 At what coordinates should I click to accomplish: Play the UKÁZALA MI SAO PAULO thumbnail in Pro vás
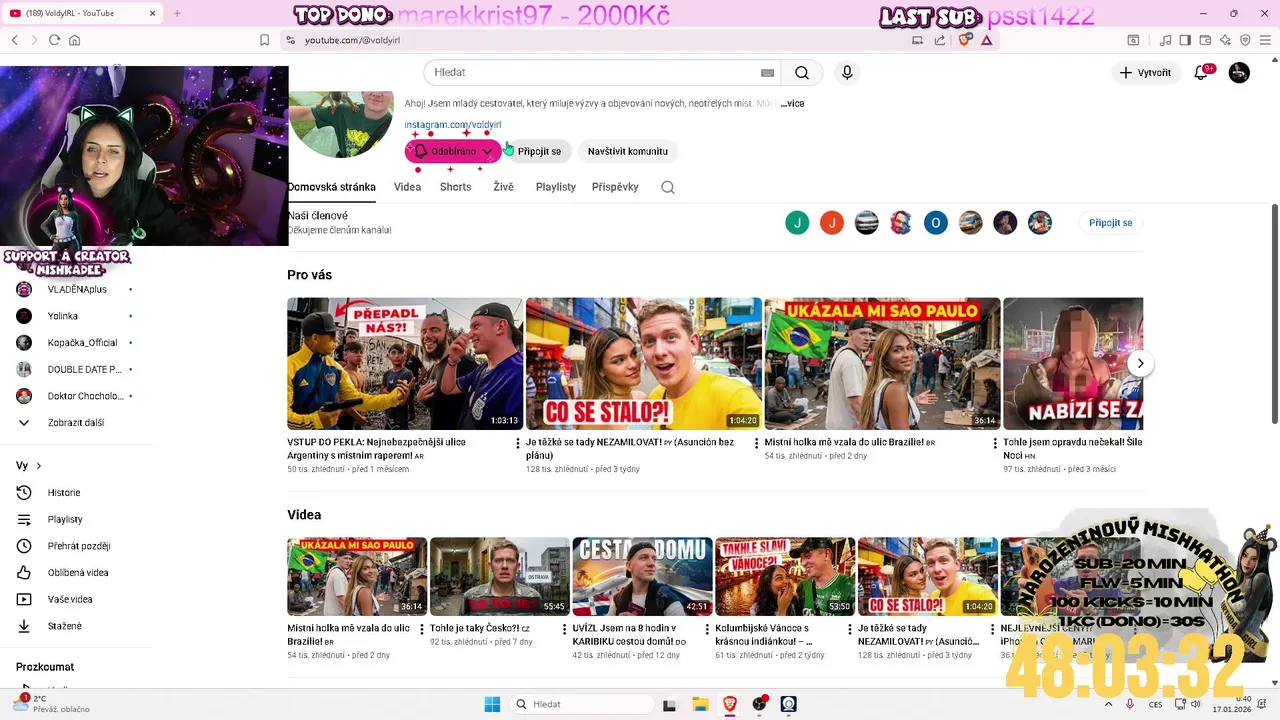pos(882,364)
